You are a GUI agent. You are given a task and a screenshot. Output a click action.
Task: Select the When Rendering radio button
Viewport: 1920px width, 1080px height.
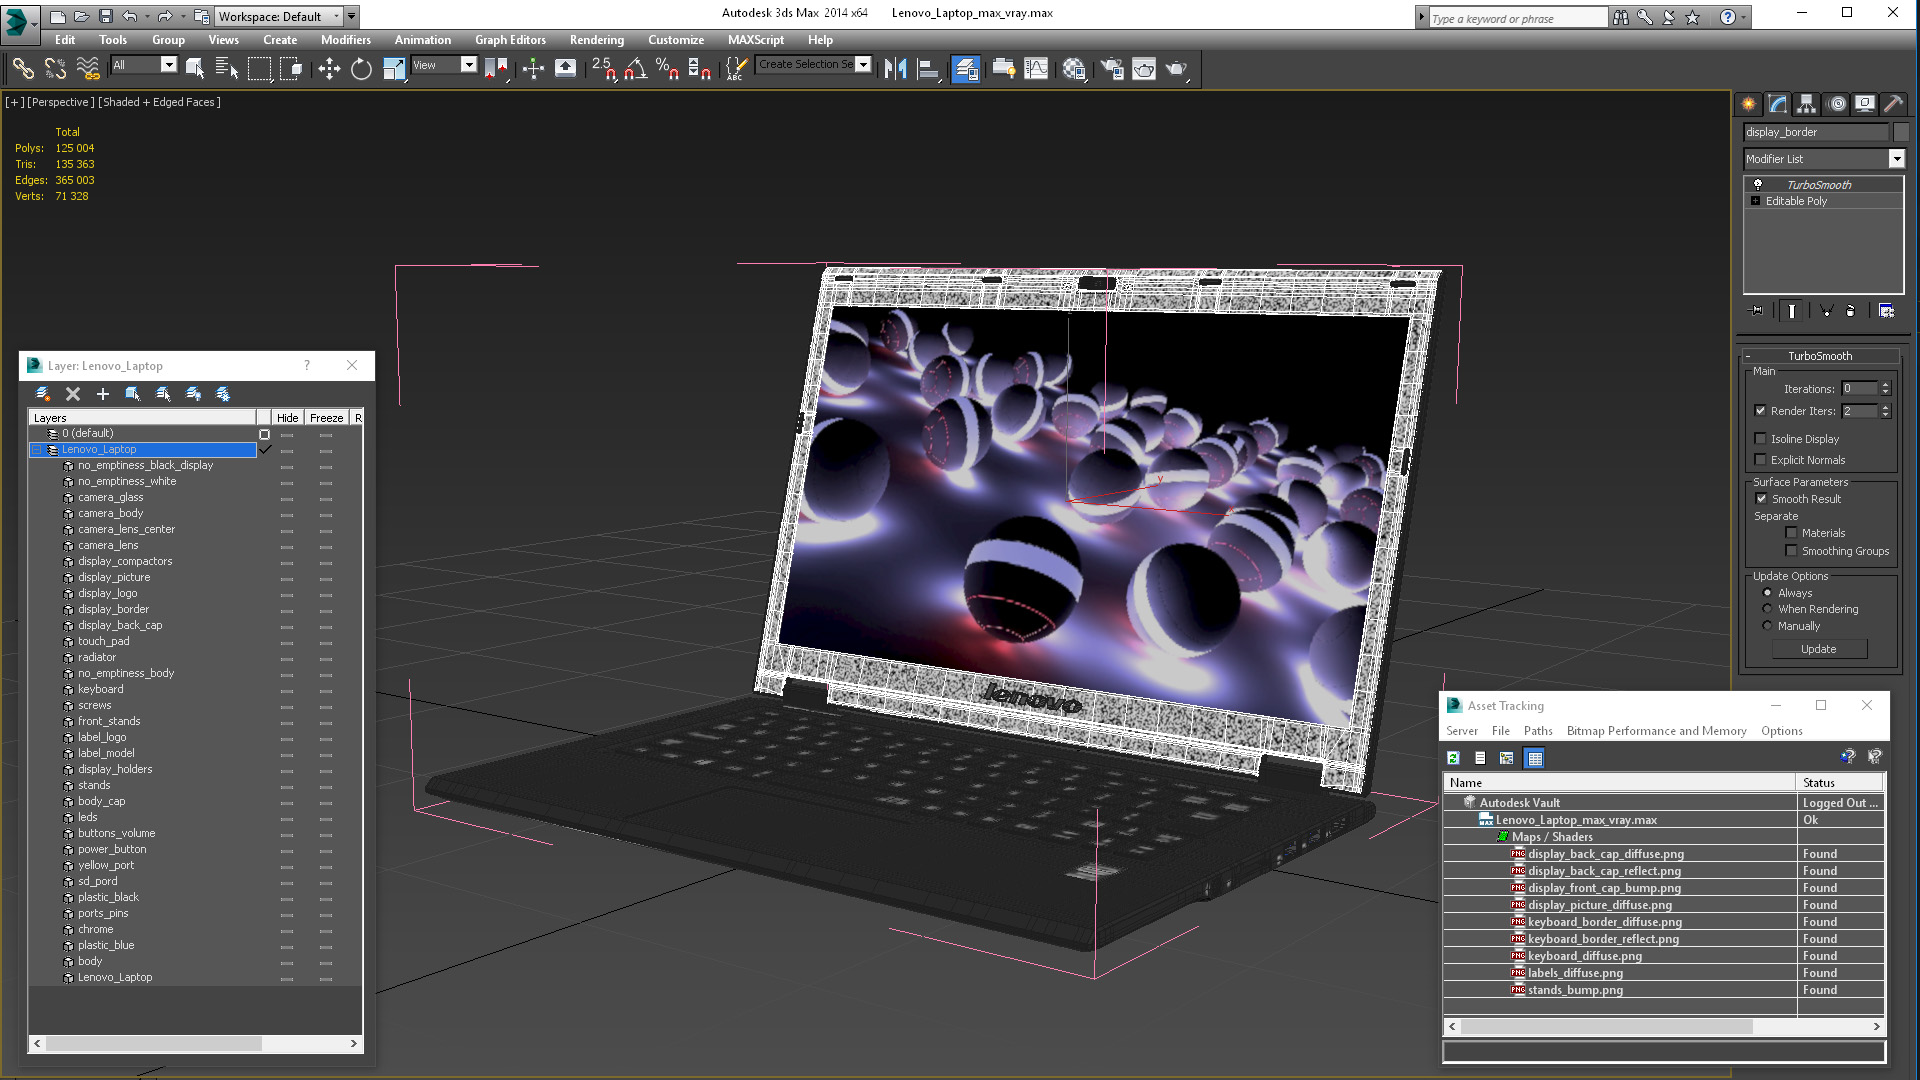[1767, 609]
